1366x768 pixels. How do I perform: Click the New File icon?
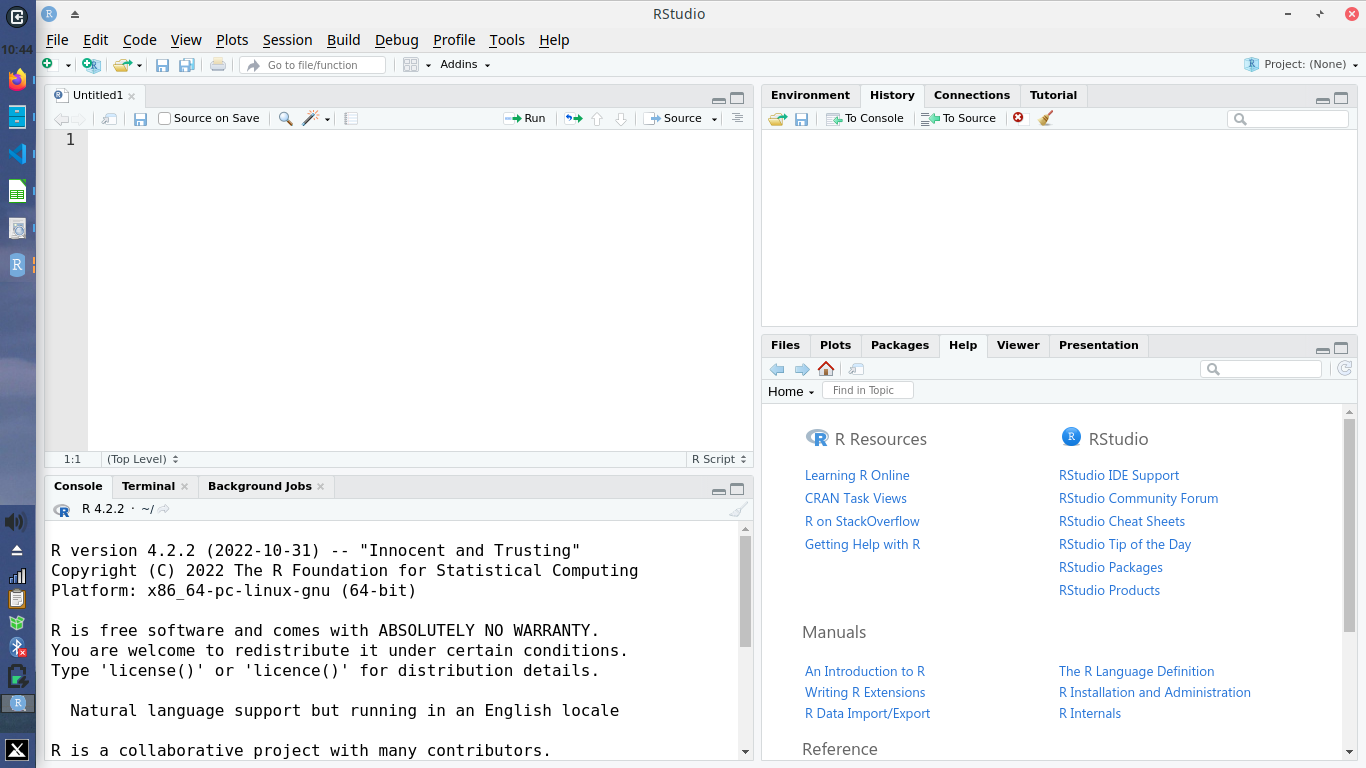[47, 64]
